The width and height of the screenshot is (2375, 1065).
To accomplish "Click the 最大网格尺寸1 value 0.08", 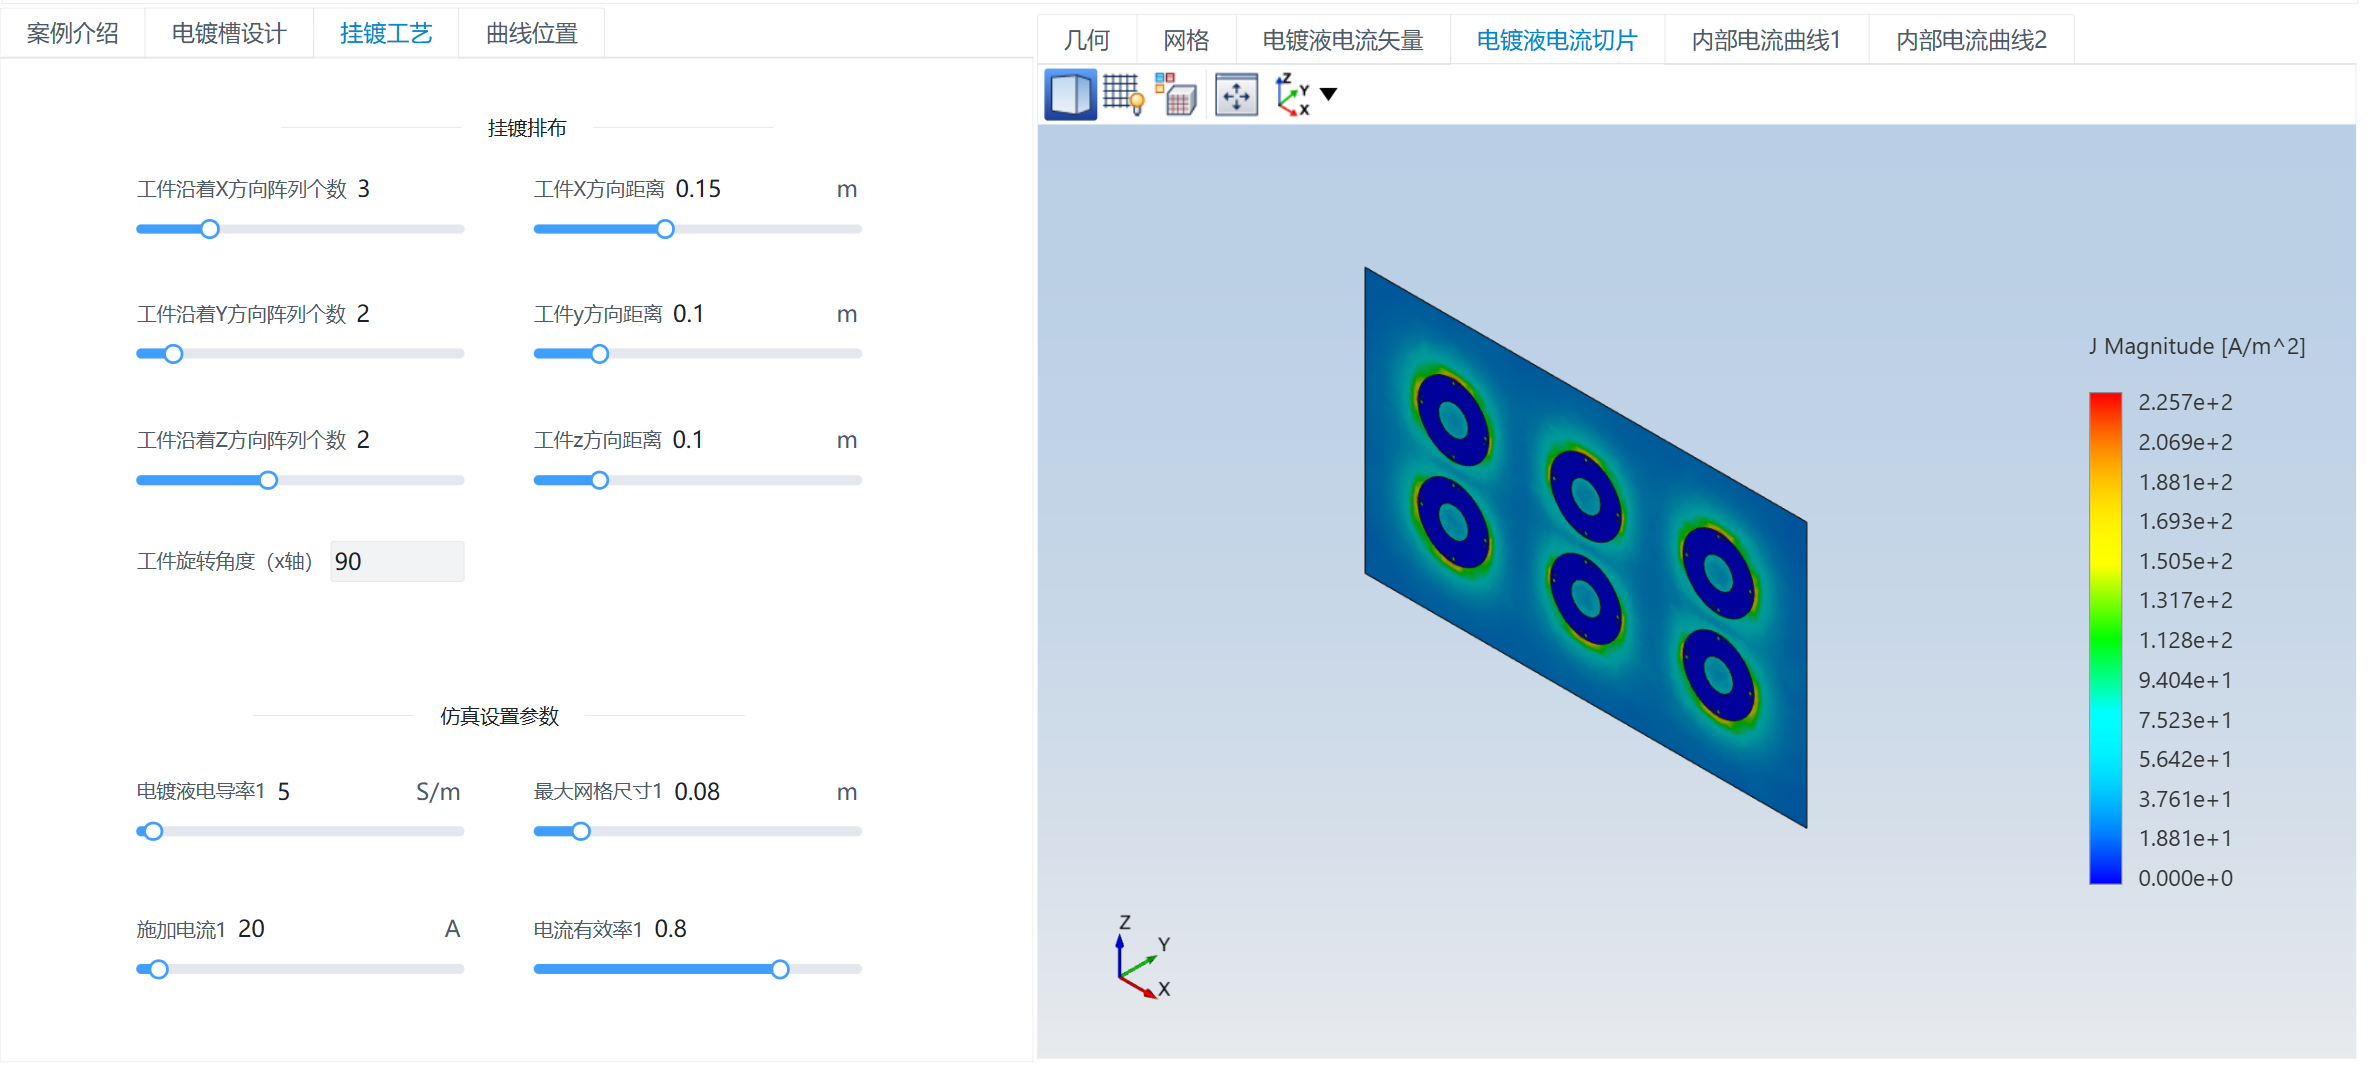I will (697, 792).
